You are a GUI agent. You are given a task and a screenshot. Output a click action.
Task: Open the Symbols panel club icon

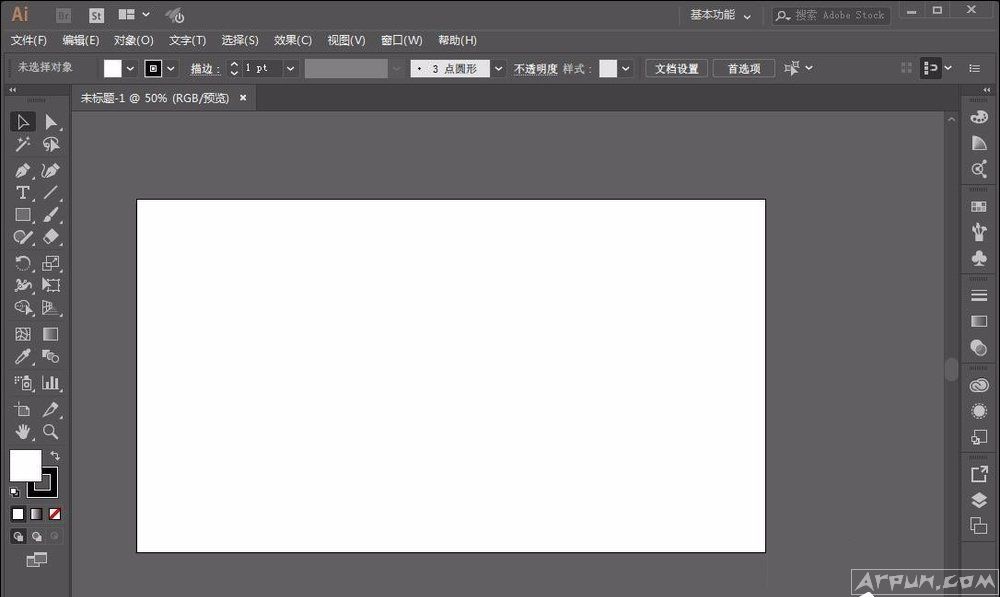click(x=979, y=258)
